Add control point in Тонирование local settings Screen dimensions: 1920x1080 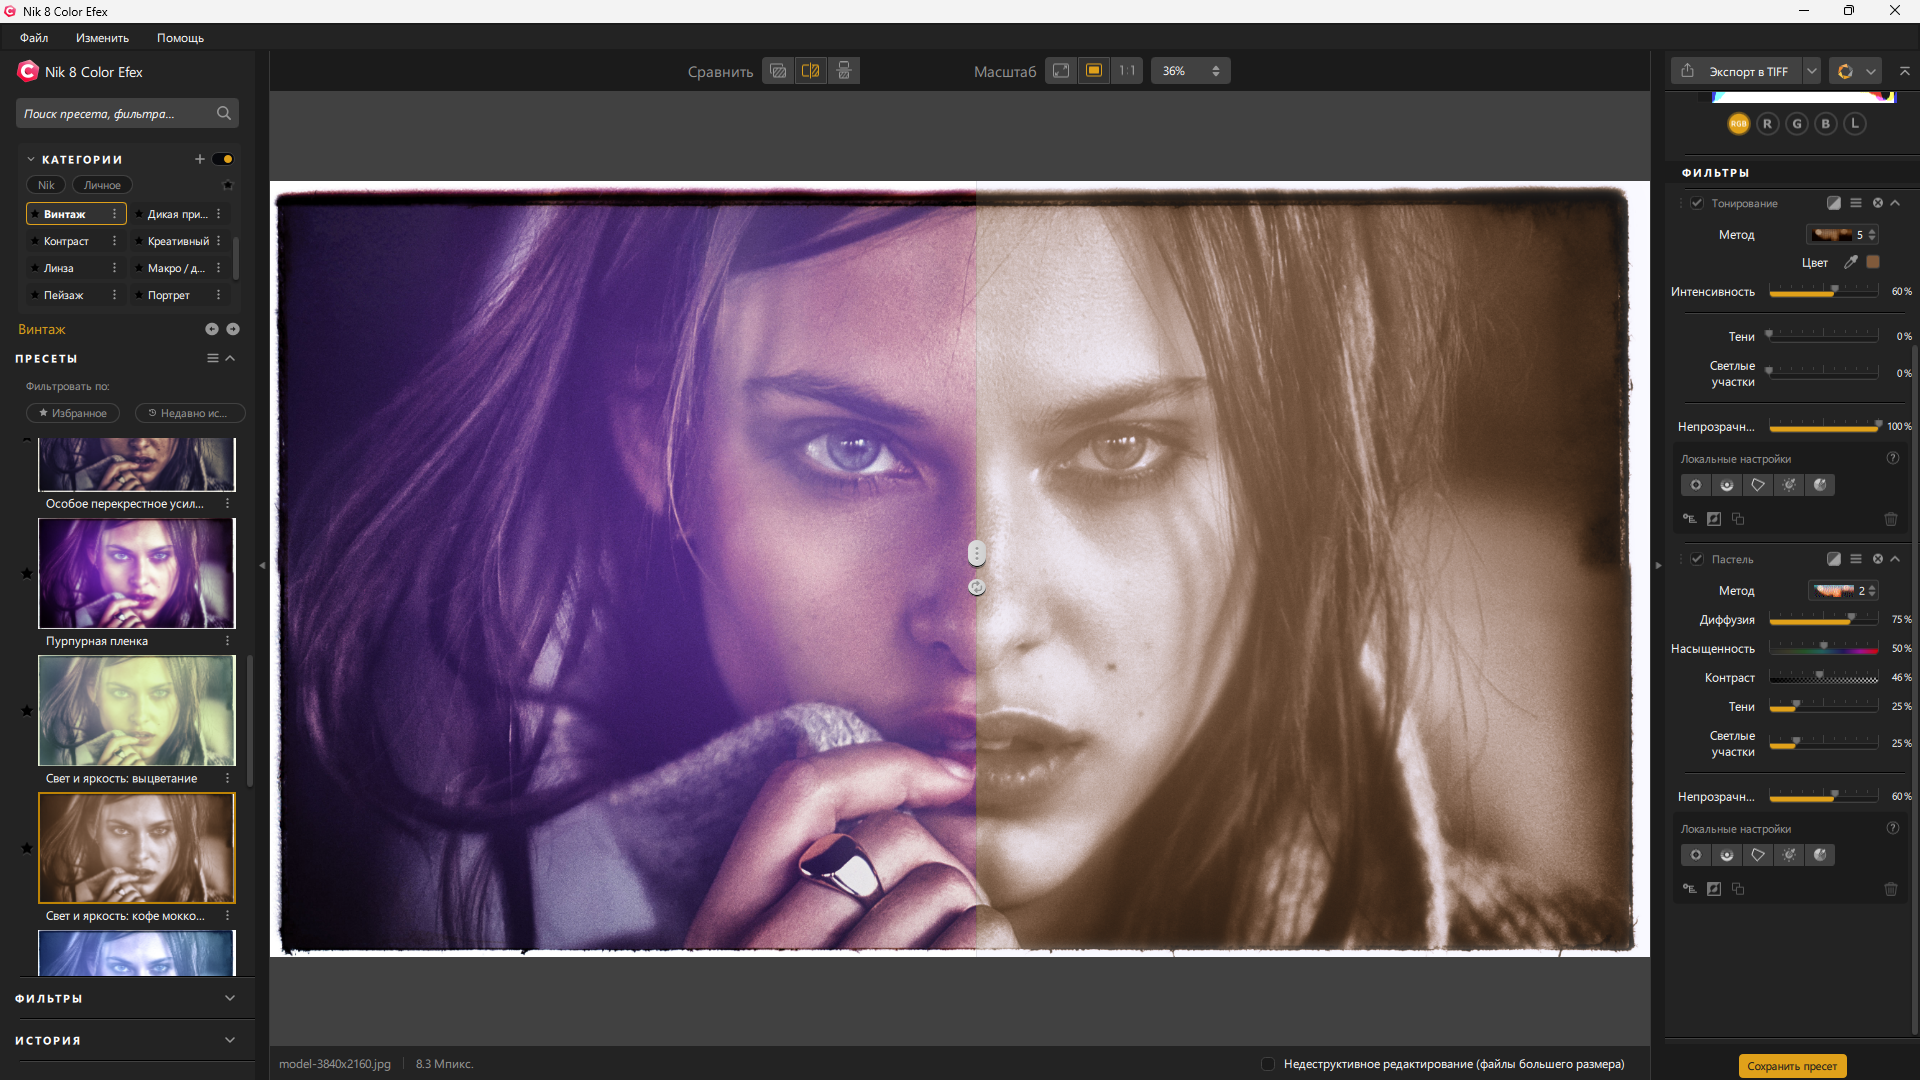pos(1696,485)
